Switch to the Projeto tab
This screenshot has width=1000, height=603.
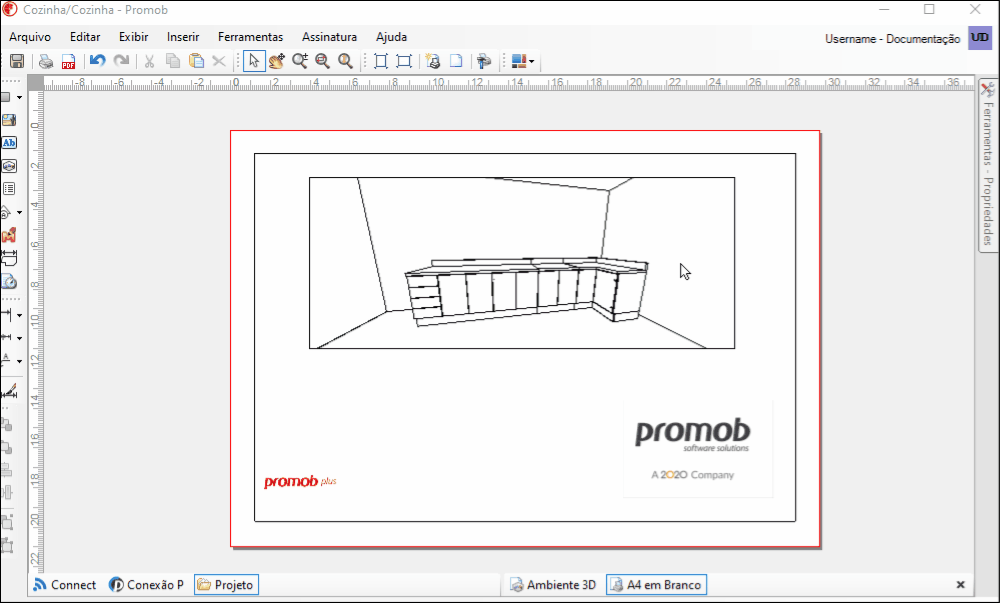tap(226, 585)
